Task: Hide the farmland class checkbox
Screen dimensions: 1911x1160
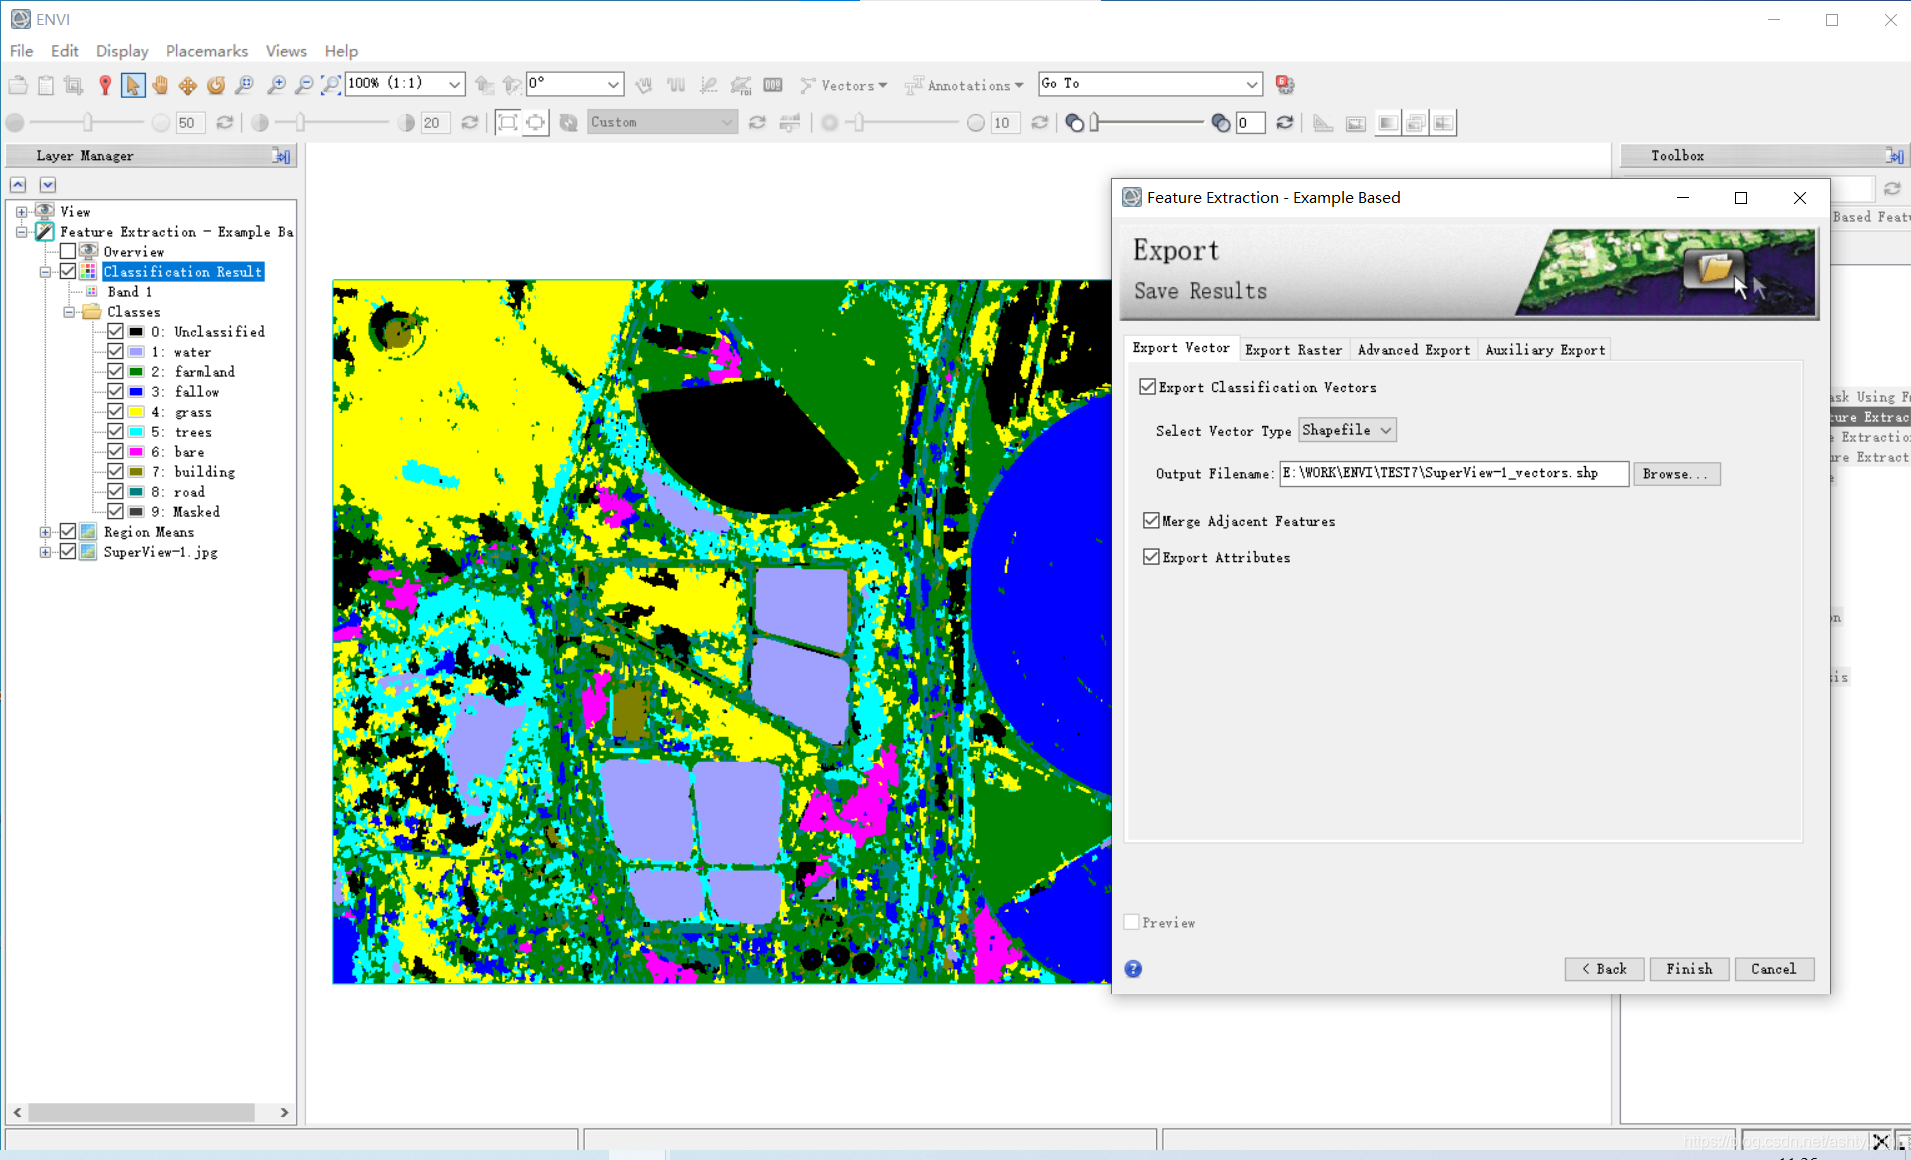Action: [115, 371]
